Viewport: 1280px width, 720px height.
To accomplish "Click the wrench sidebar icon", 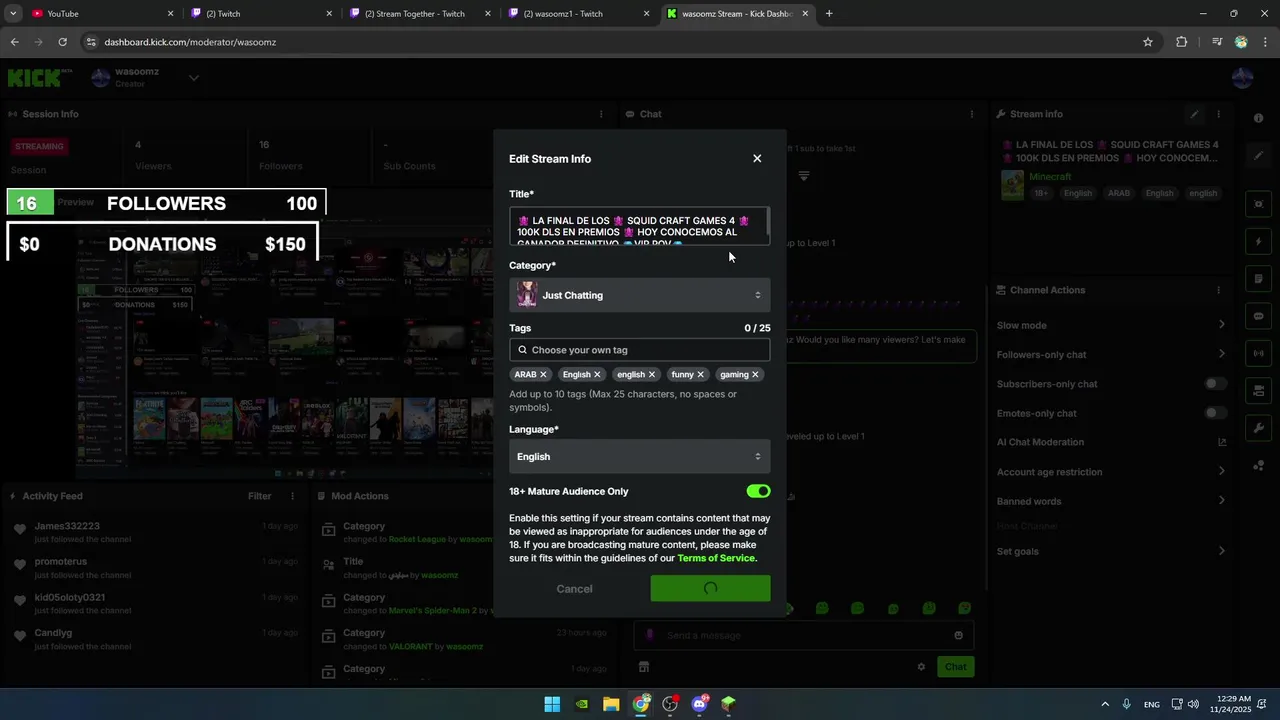I will click(1259, 428).
